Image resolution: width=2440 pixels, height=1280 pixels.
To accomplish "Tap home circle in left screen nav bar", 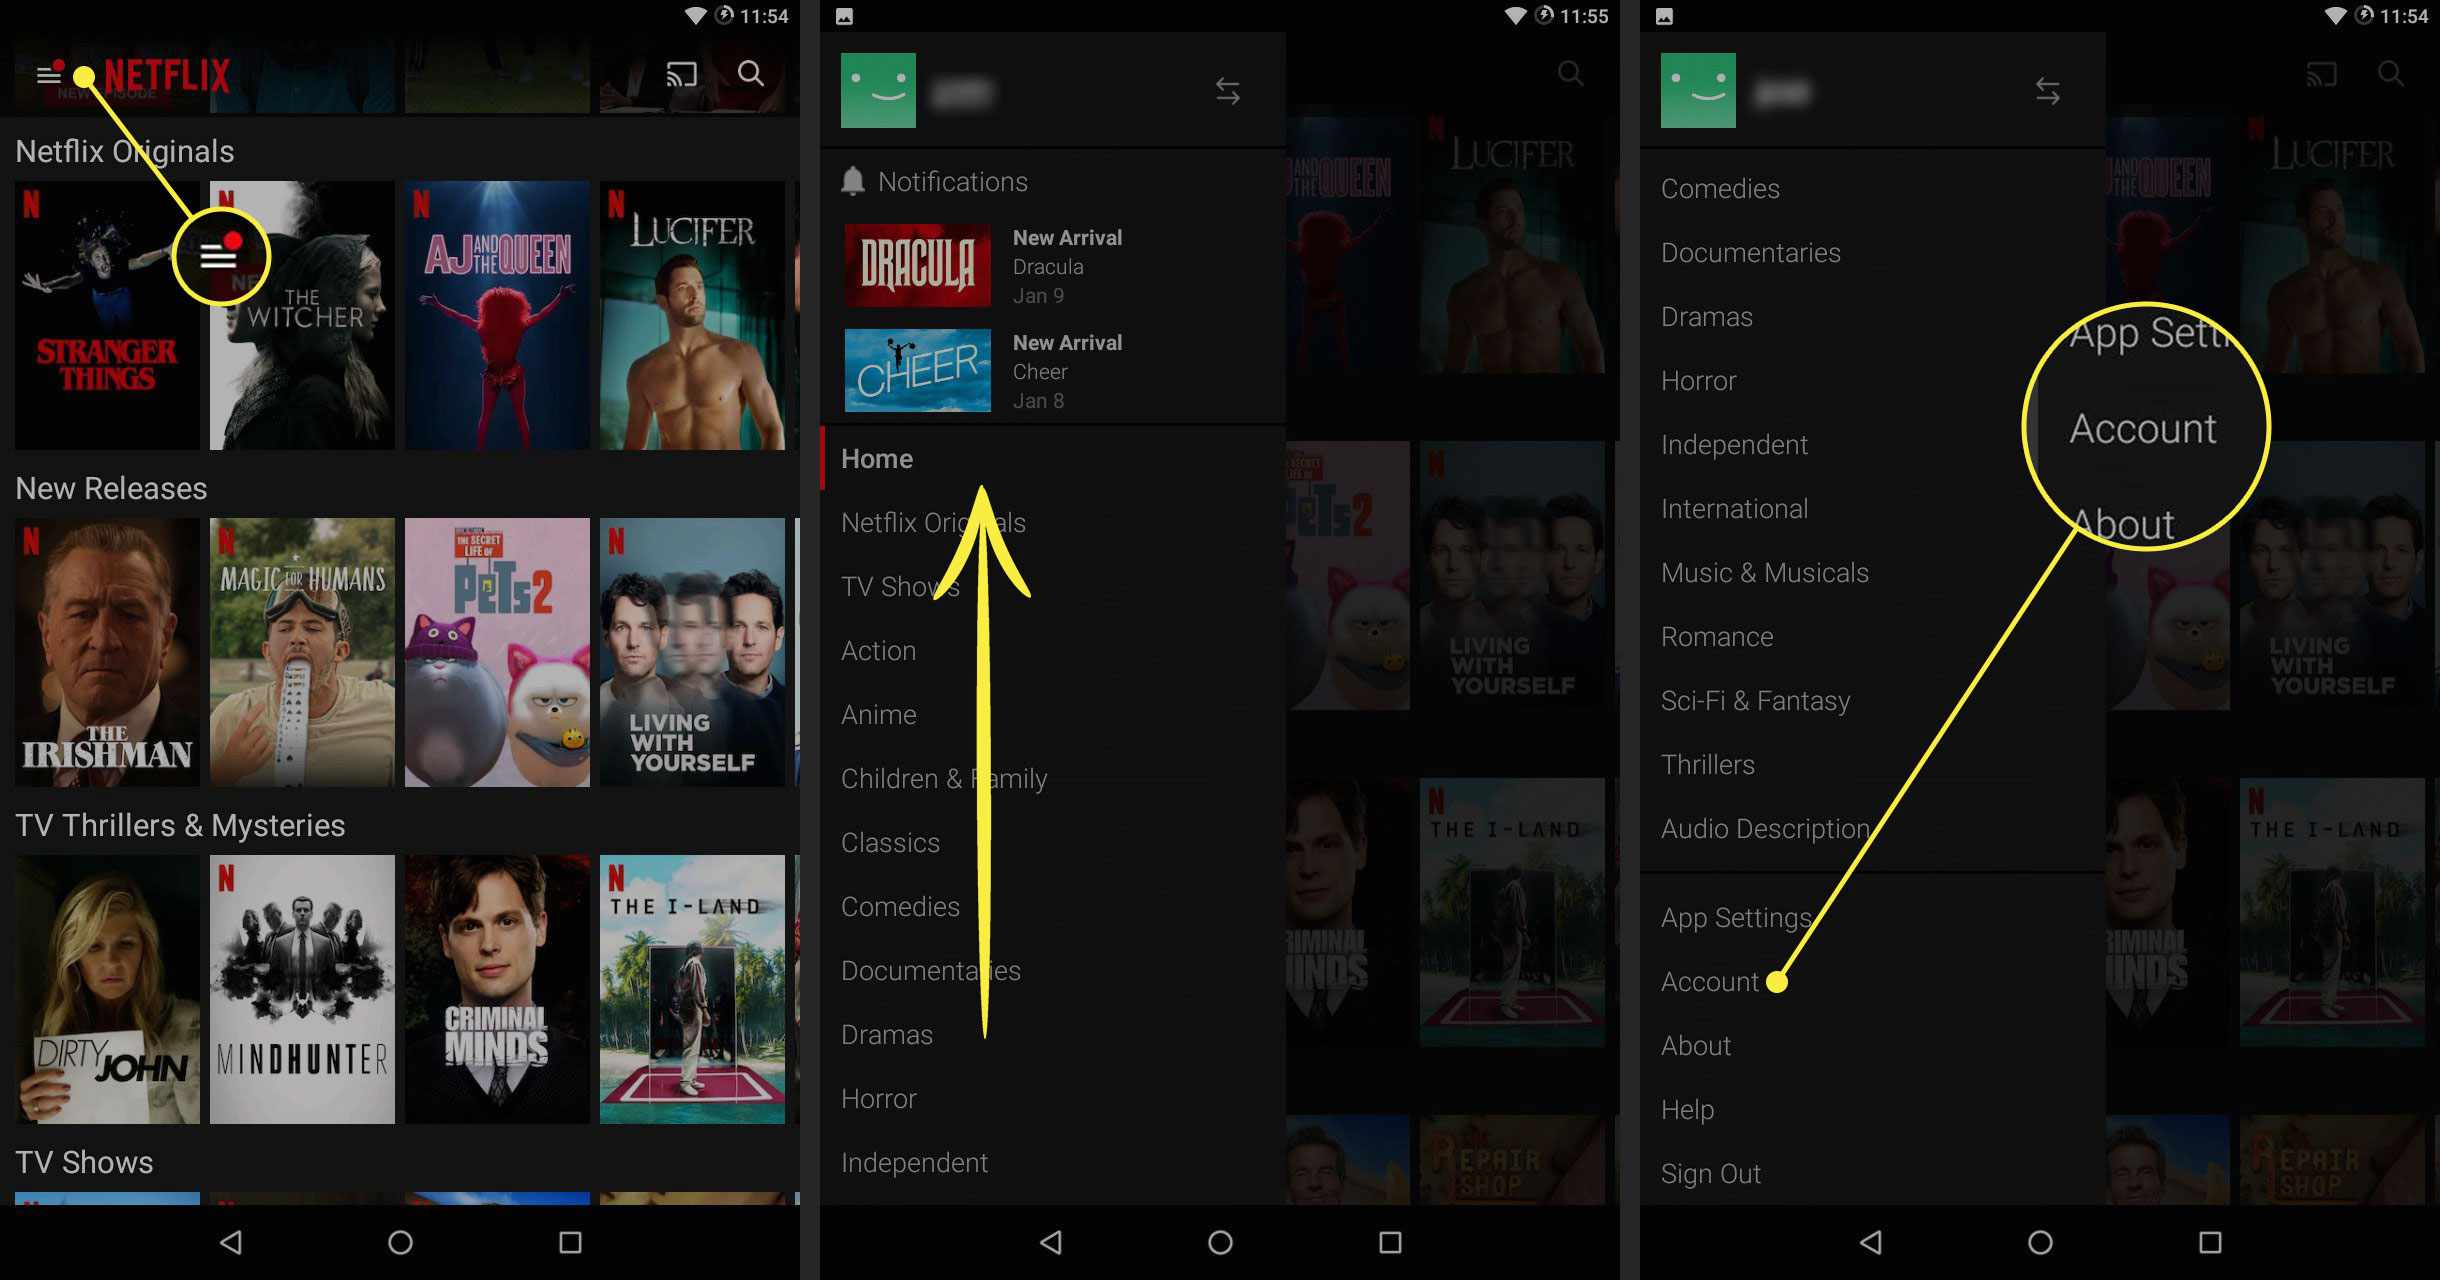I will point(400,1242).
